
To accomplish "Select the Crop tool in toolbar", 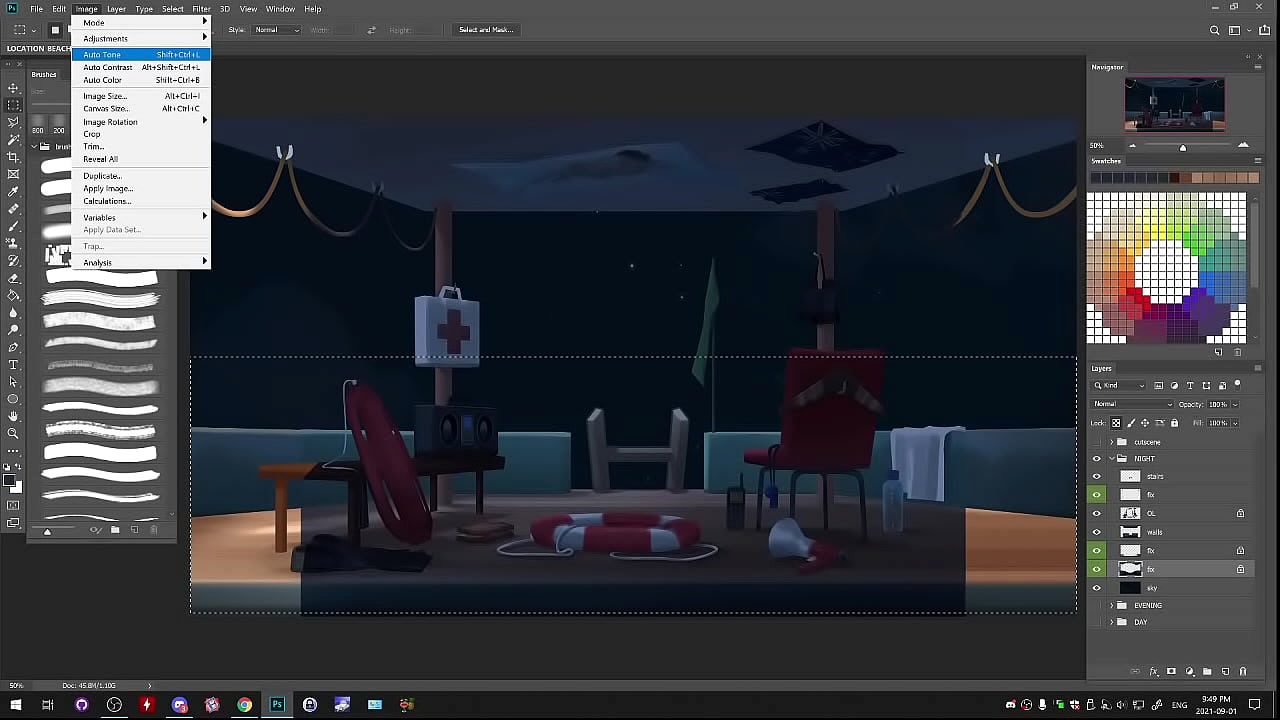I will pyautogui.click(x=13, y=157).
